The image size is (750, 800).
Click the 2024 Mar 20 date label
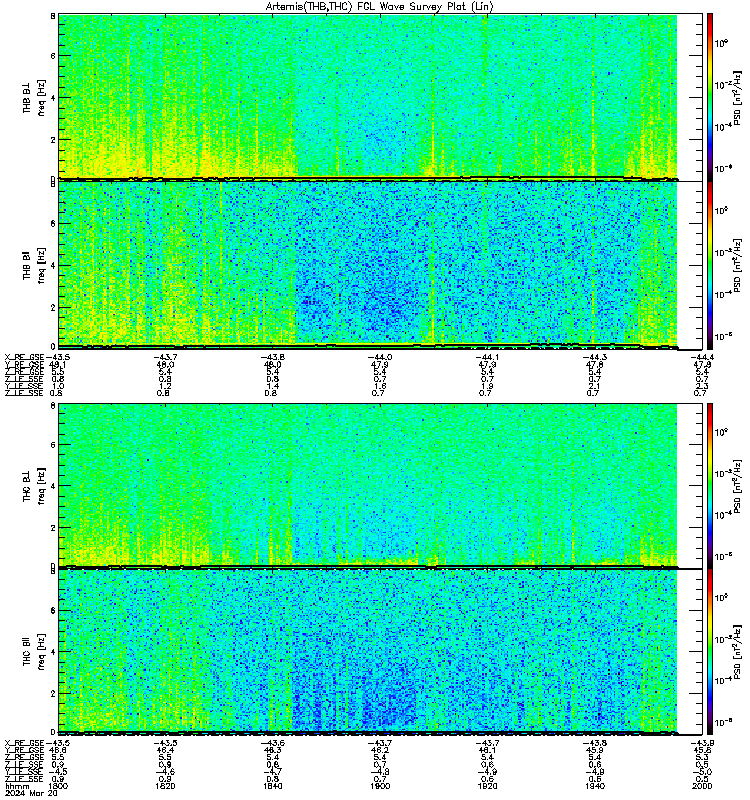(31, 793)
